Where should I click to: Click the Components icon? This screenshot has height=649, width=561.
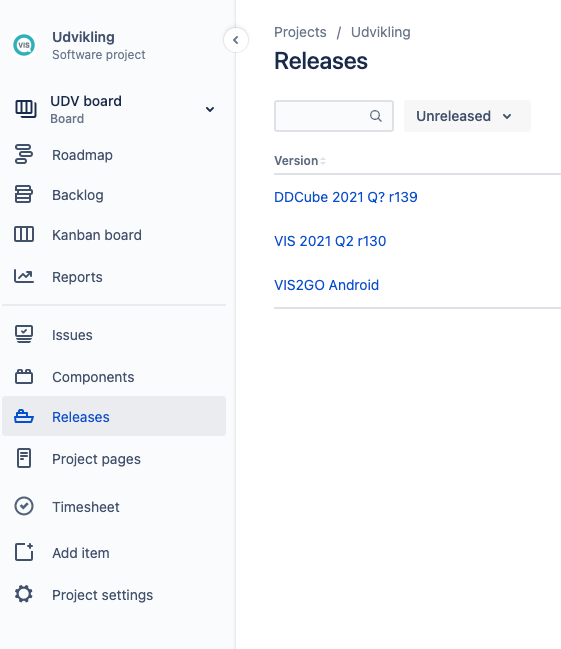pyautogui.click(x=24, y=376)
